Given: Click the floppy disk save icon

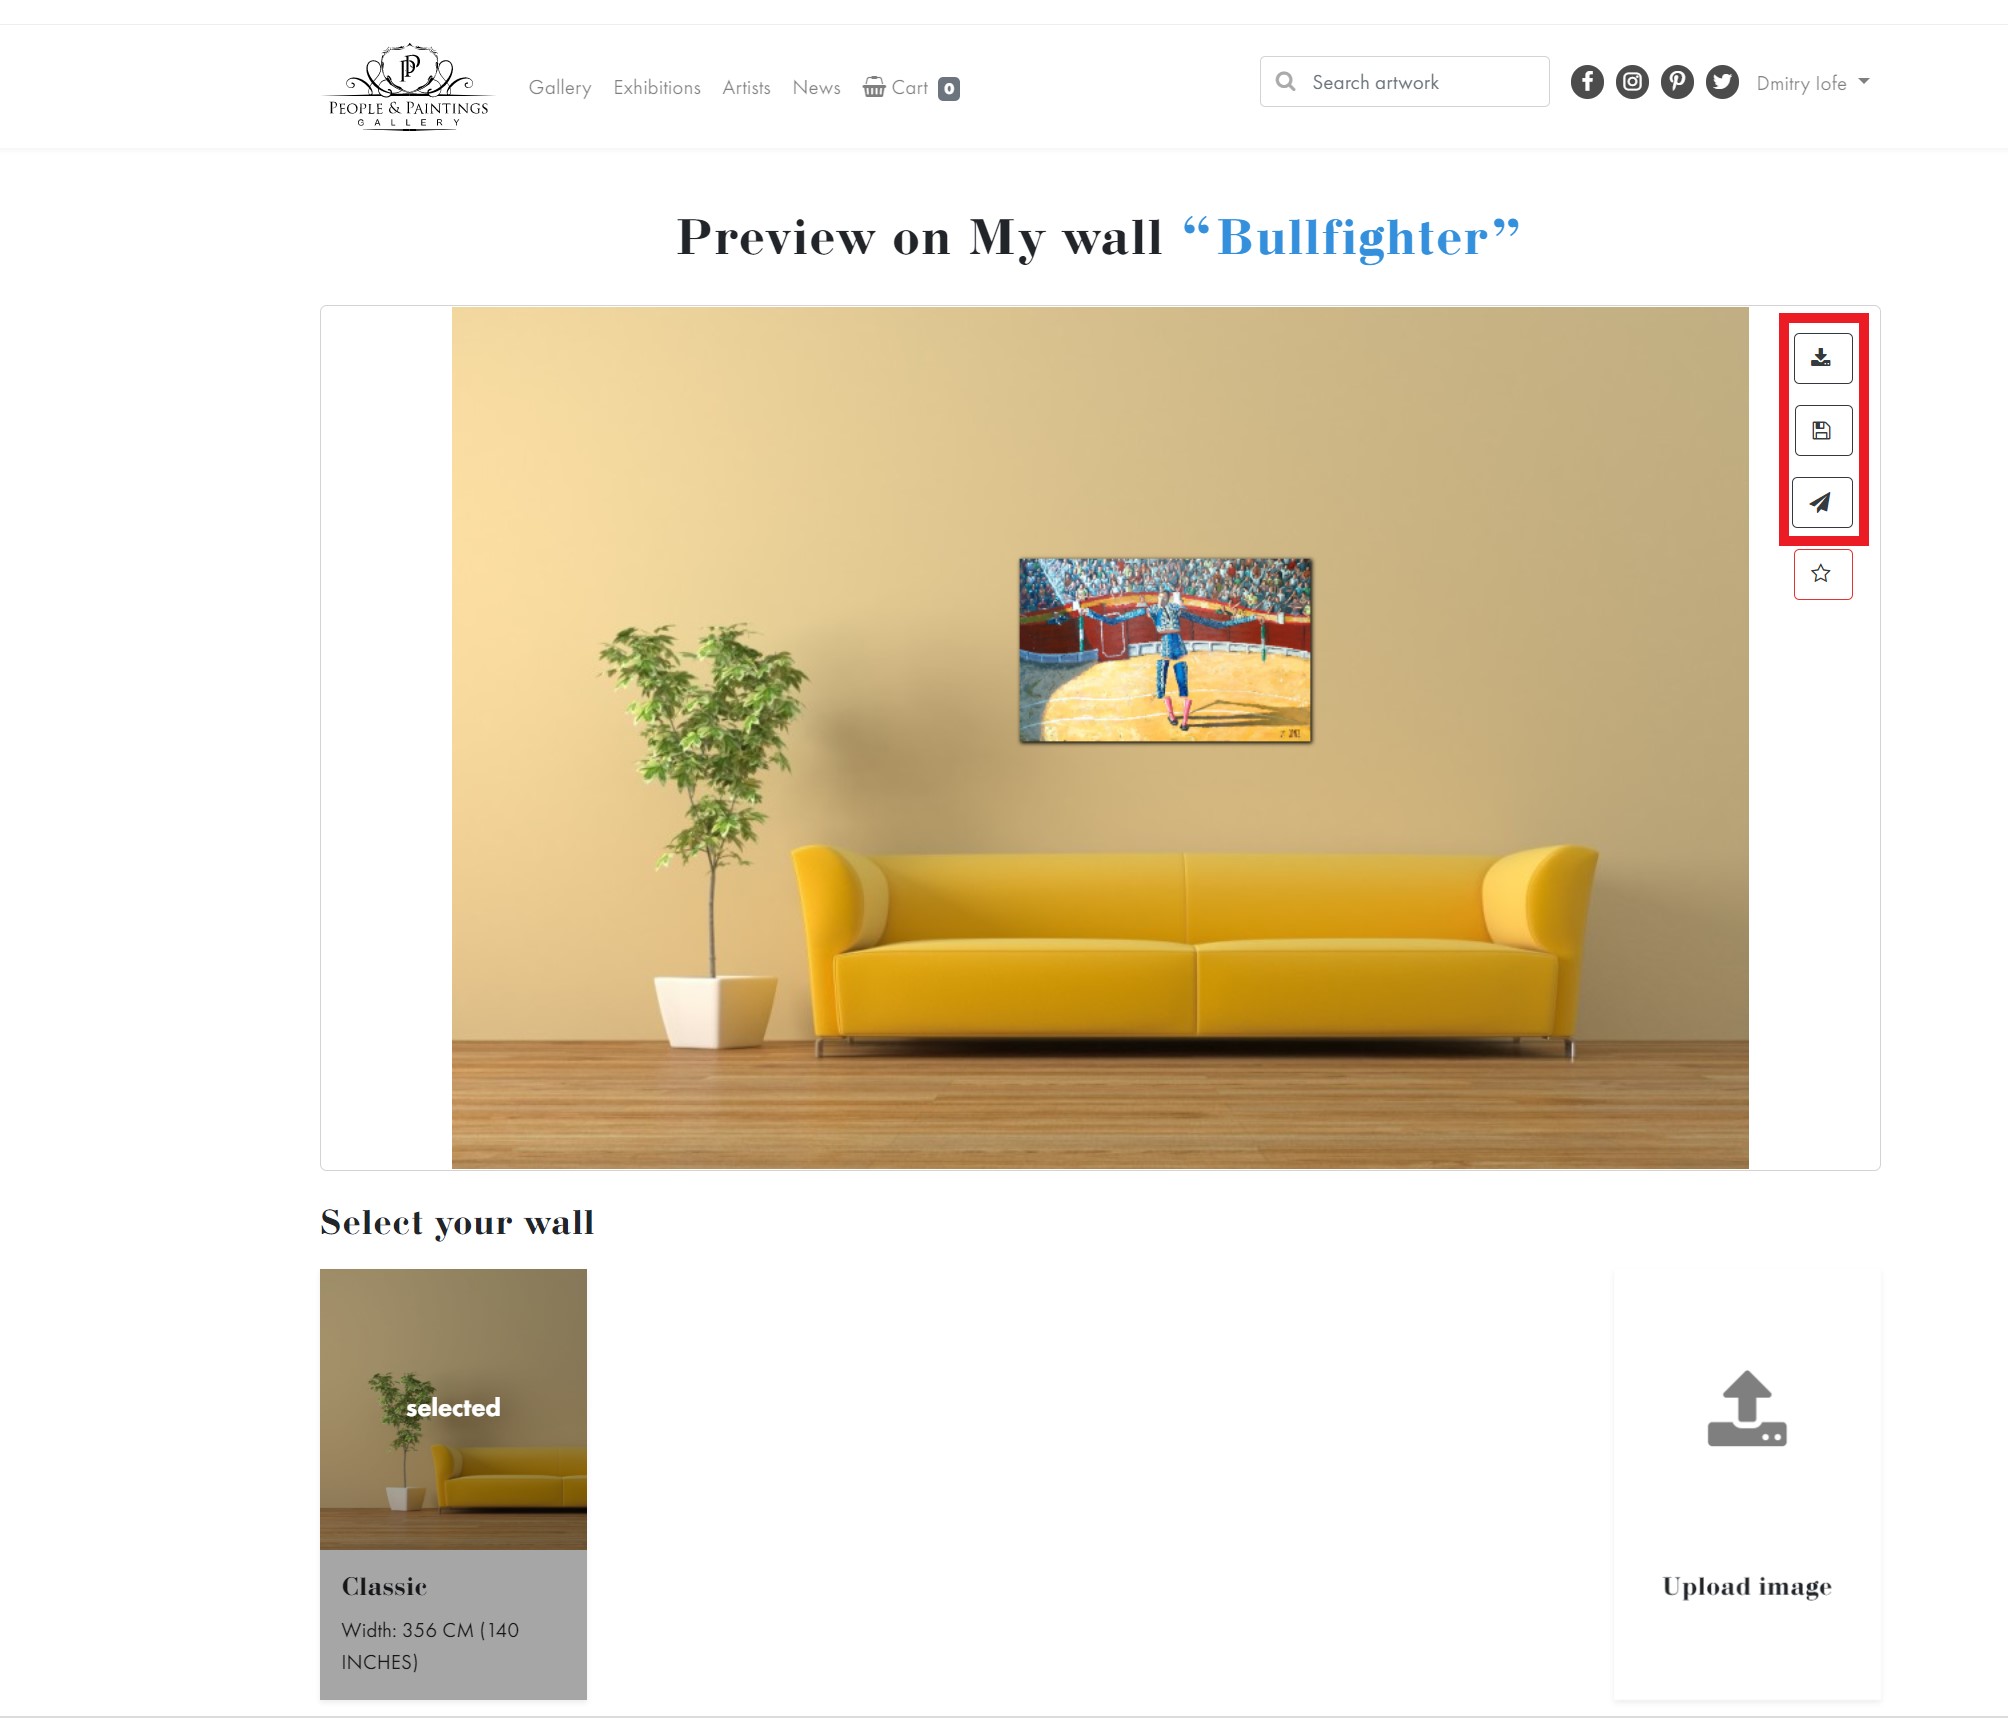Looking at the screenshot, I should pyautogui.click(x=1822, y=431).
